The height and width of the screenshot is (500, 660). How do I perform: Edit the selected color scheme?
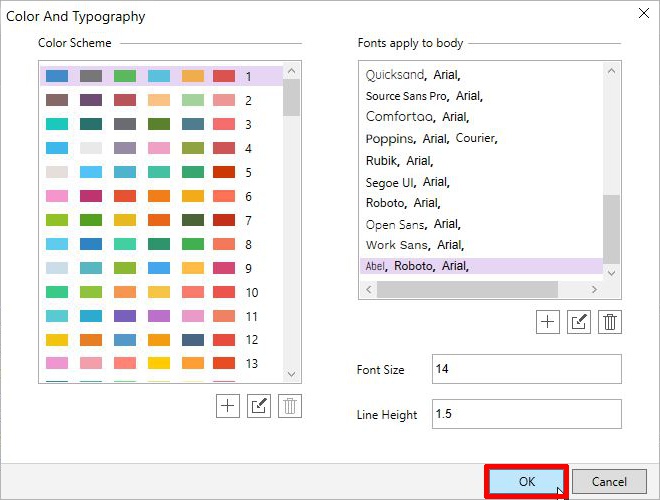[259, 406]
